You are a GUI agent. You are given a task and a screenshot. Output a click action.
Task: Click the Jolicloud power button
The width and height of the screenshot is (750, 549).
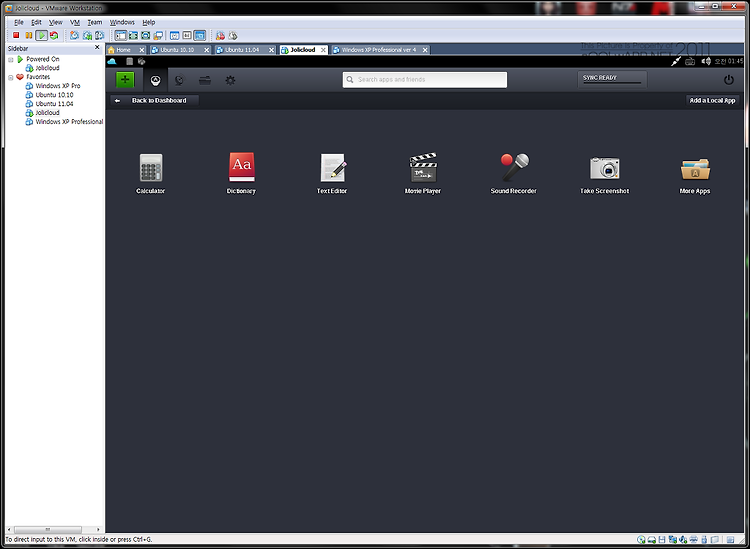(x=728, y=80)
